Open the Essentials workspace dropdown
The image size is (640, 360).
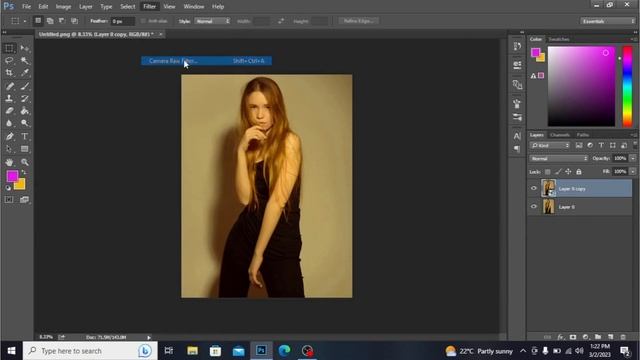point(608,21)
